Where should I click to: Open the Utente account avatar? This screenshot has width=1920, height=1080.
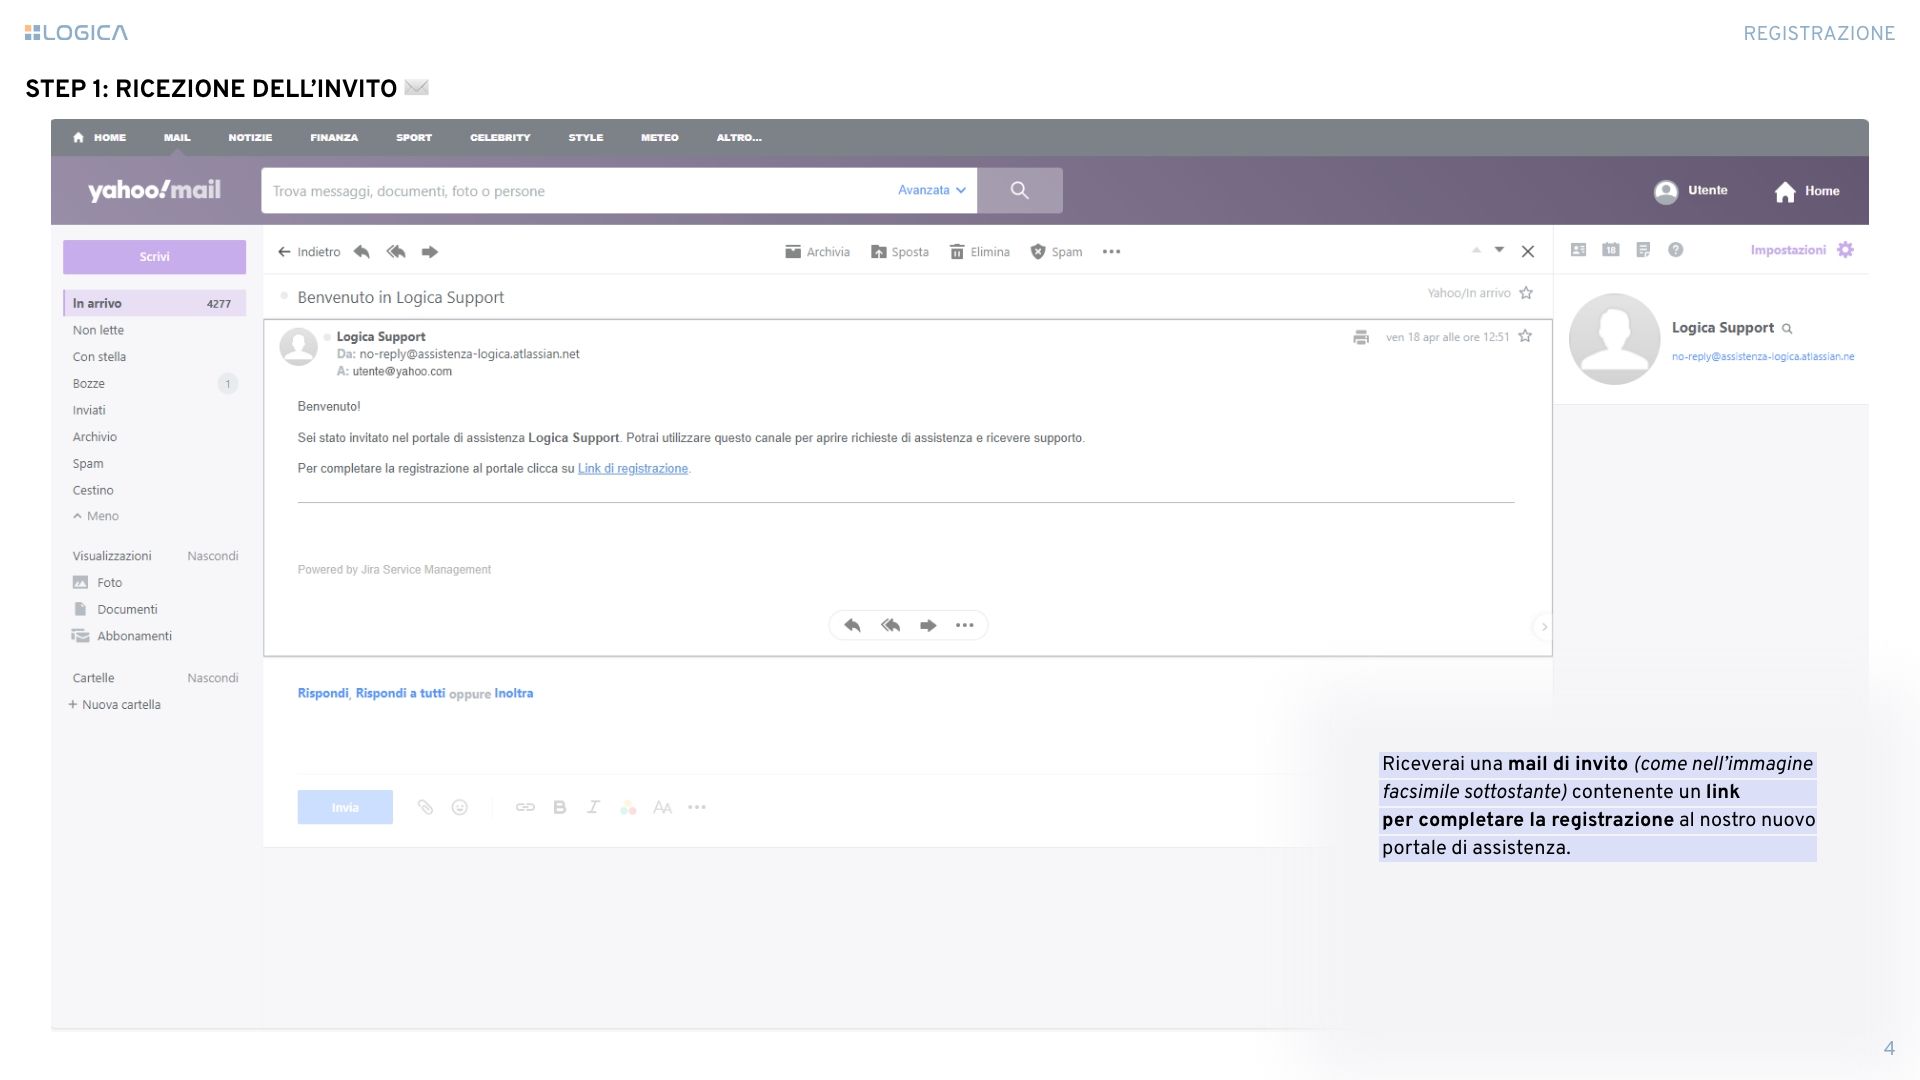pyautogui.click(x=1666, y=191)
